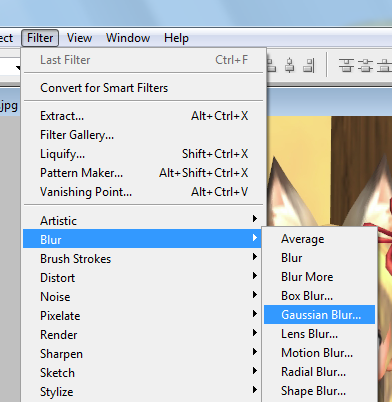Choose Motion Blur... filter
The width and height of the screenshot is (392, 402).
click(x=320, y=353)
